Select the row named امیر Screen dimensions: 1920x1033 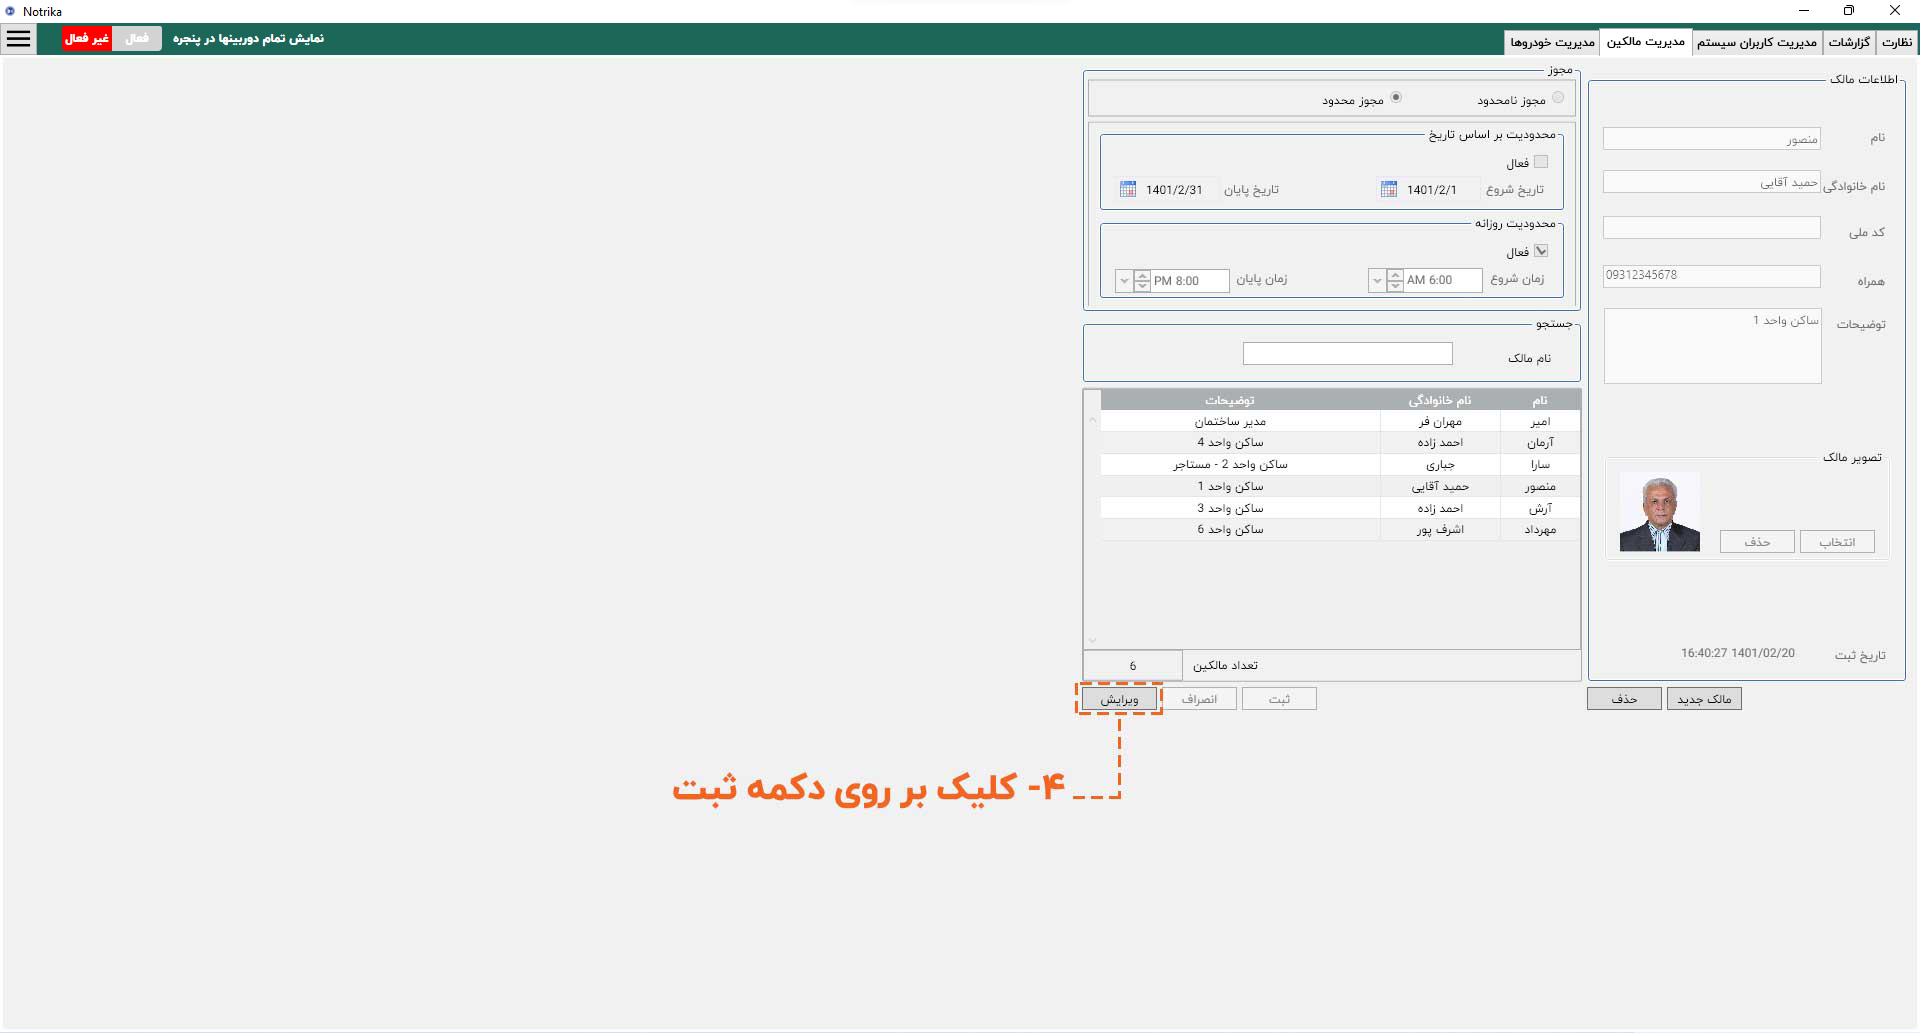(x=1340, y=422)
